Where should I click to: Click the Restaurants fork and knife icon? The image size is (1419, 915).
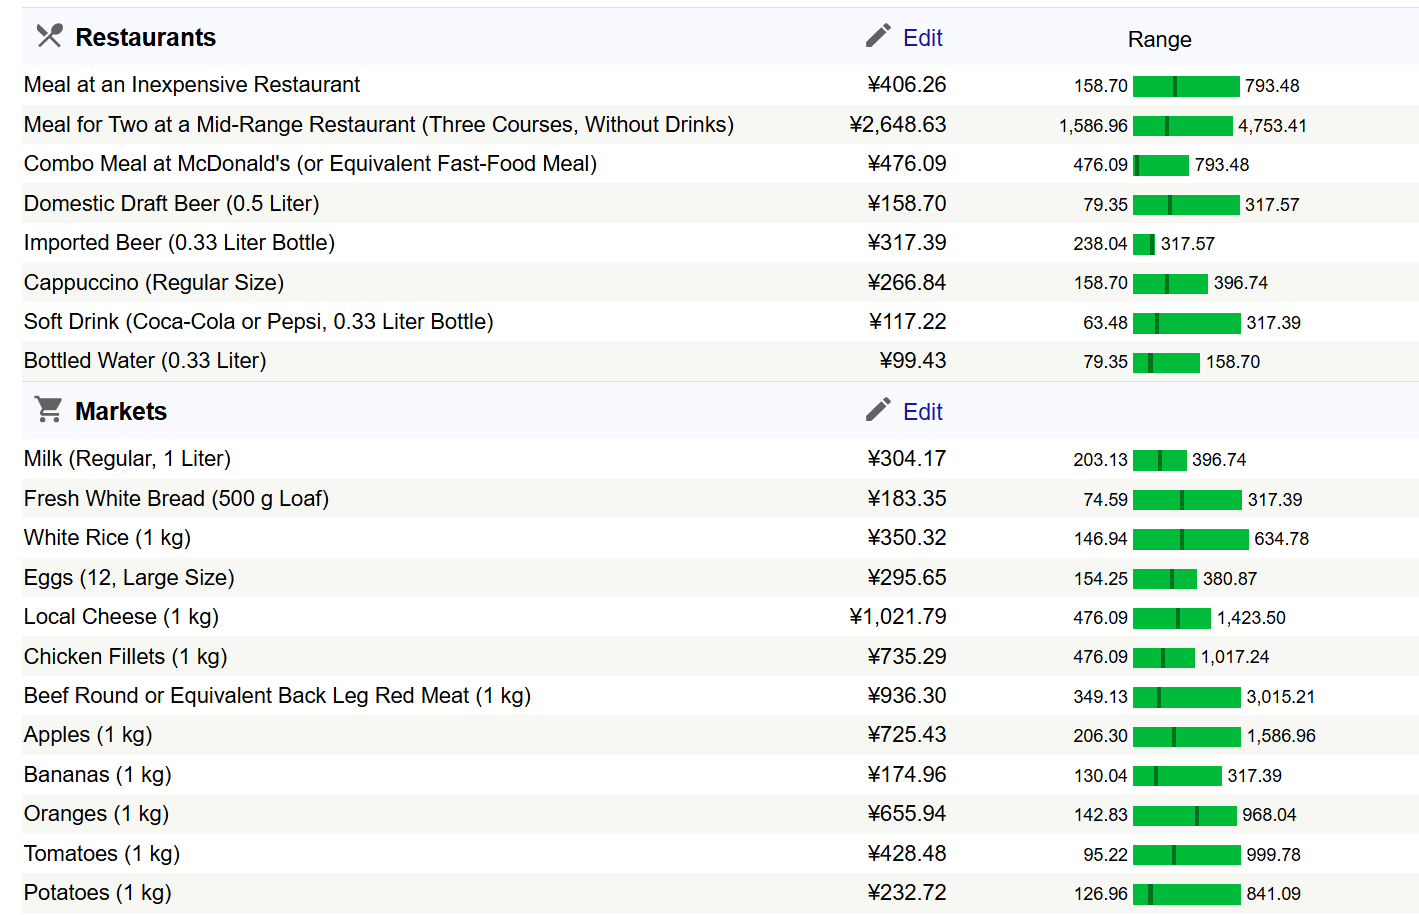pyautogui.click(x=49, y=36)
